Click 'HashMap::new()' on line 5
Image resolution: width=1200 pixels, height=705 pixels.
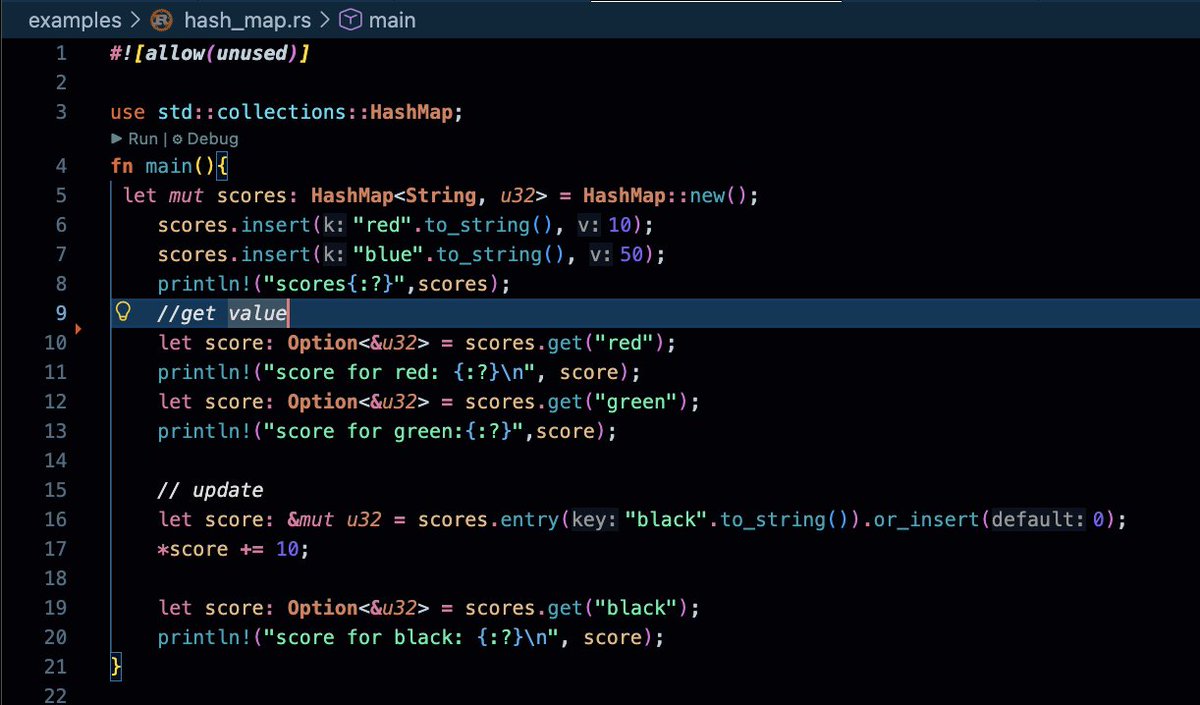pos(665,195)
